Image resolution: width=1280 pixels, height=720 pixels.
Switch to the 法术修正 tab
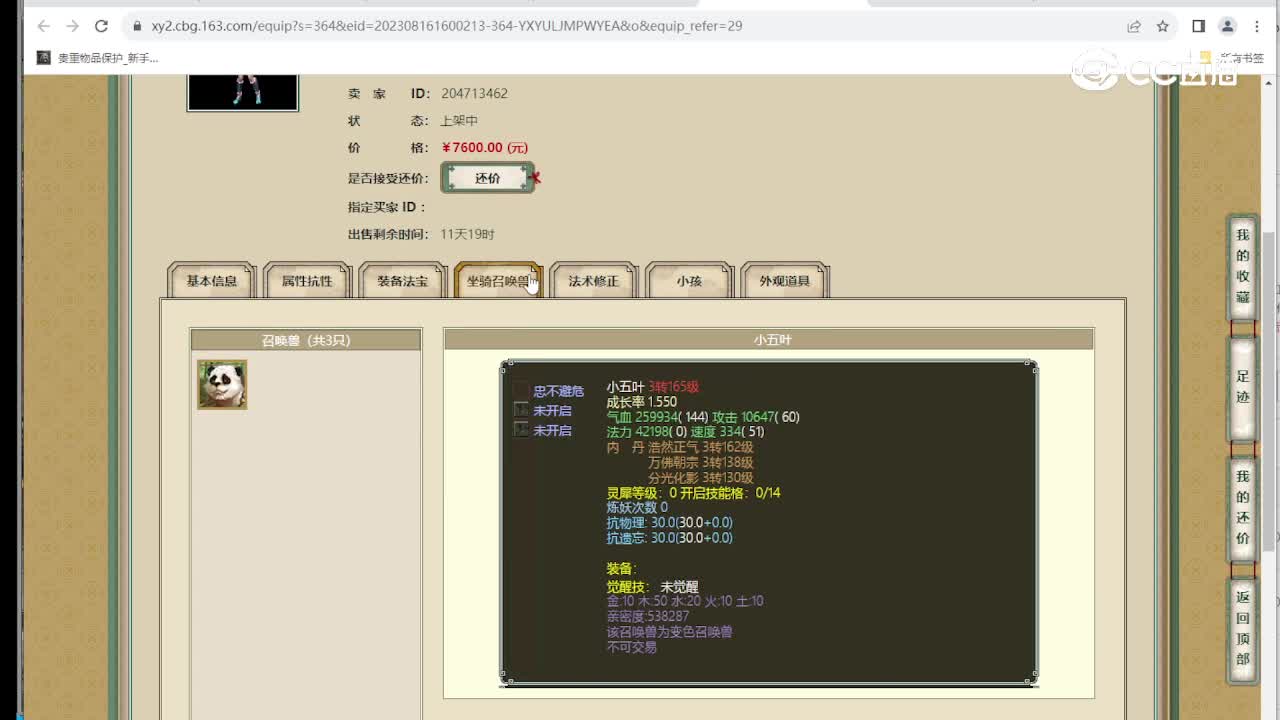tap(594, 281)
